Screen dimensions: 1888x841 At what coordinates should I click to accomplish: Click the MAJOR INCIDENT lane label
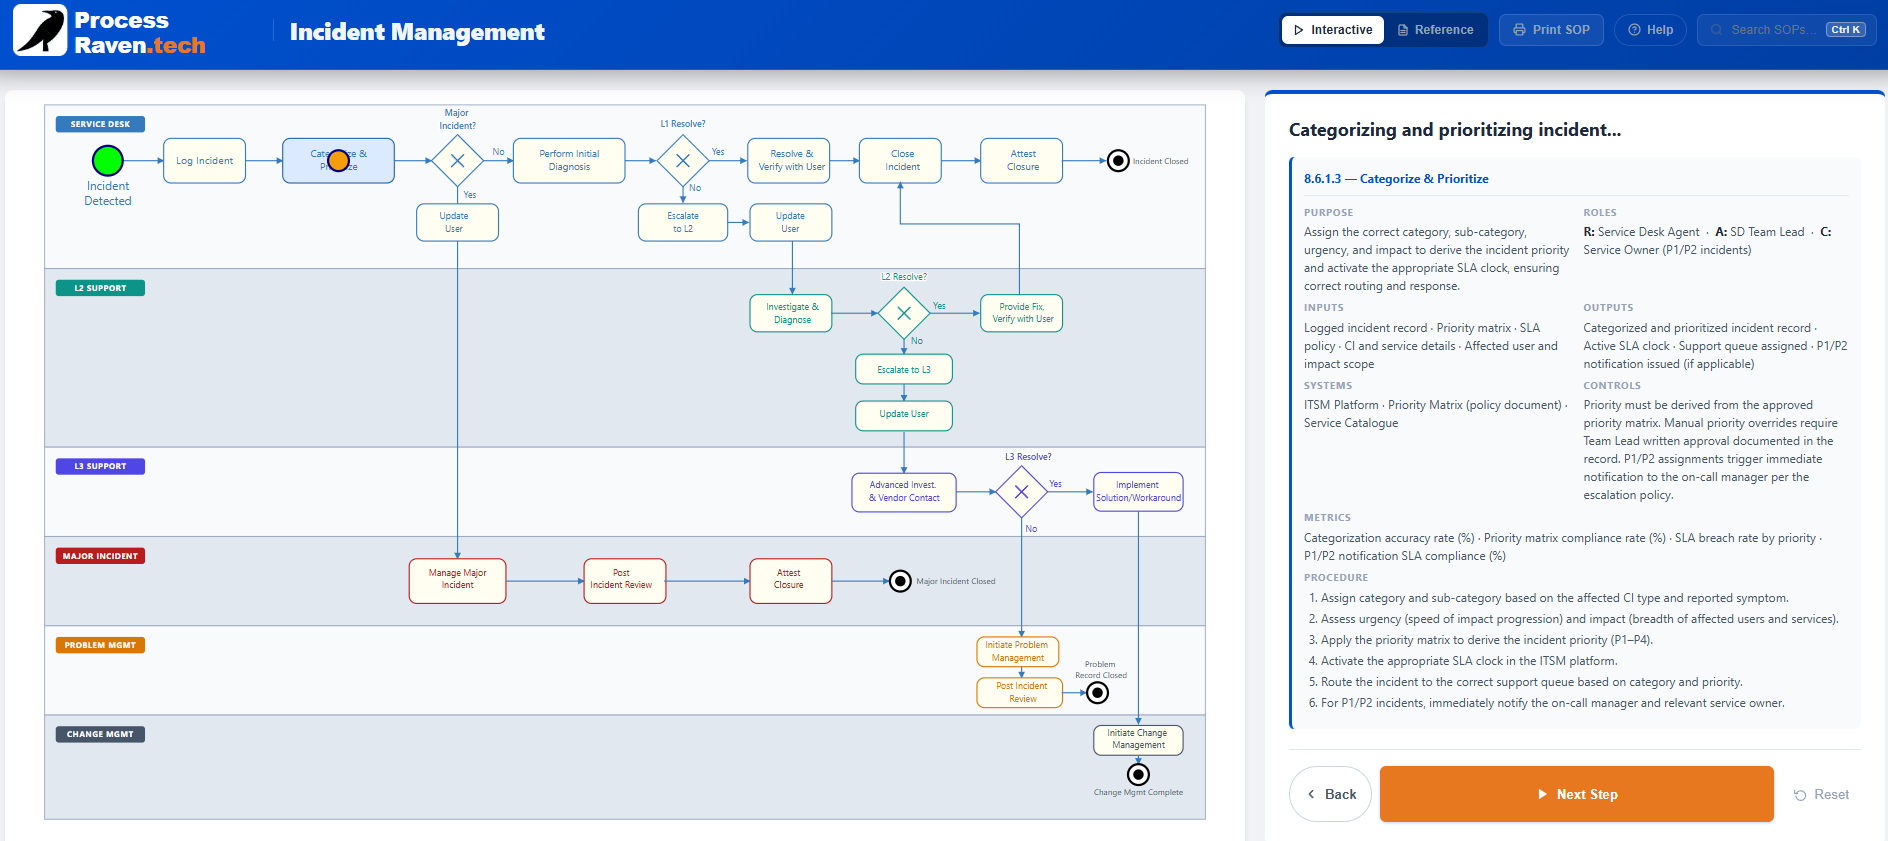(x=100, y=556)
